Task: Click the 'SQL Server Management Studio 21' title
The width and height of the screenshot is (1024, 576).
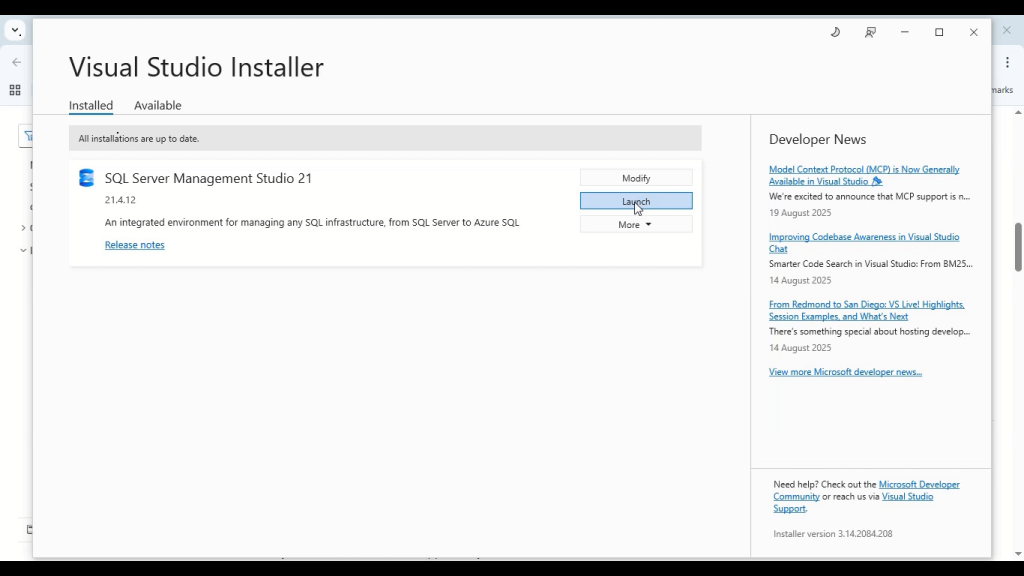Action: [208, 178]
